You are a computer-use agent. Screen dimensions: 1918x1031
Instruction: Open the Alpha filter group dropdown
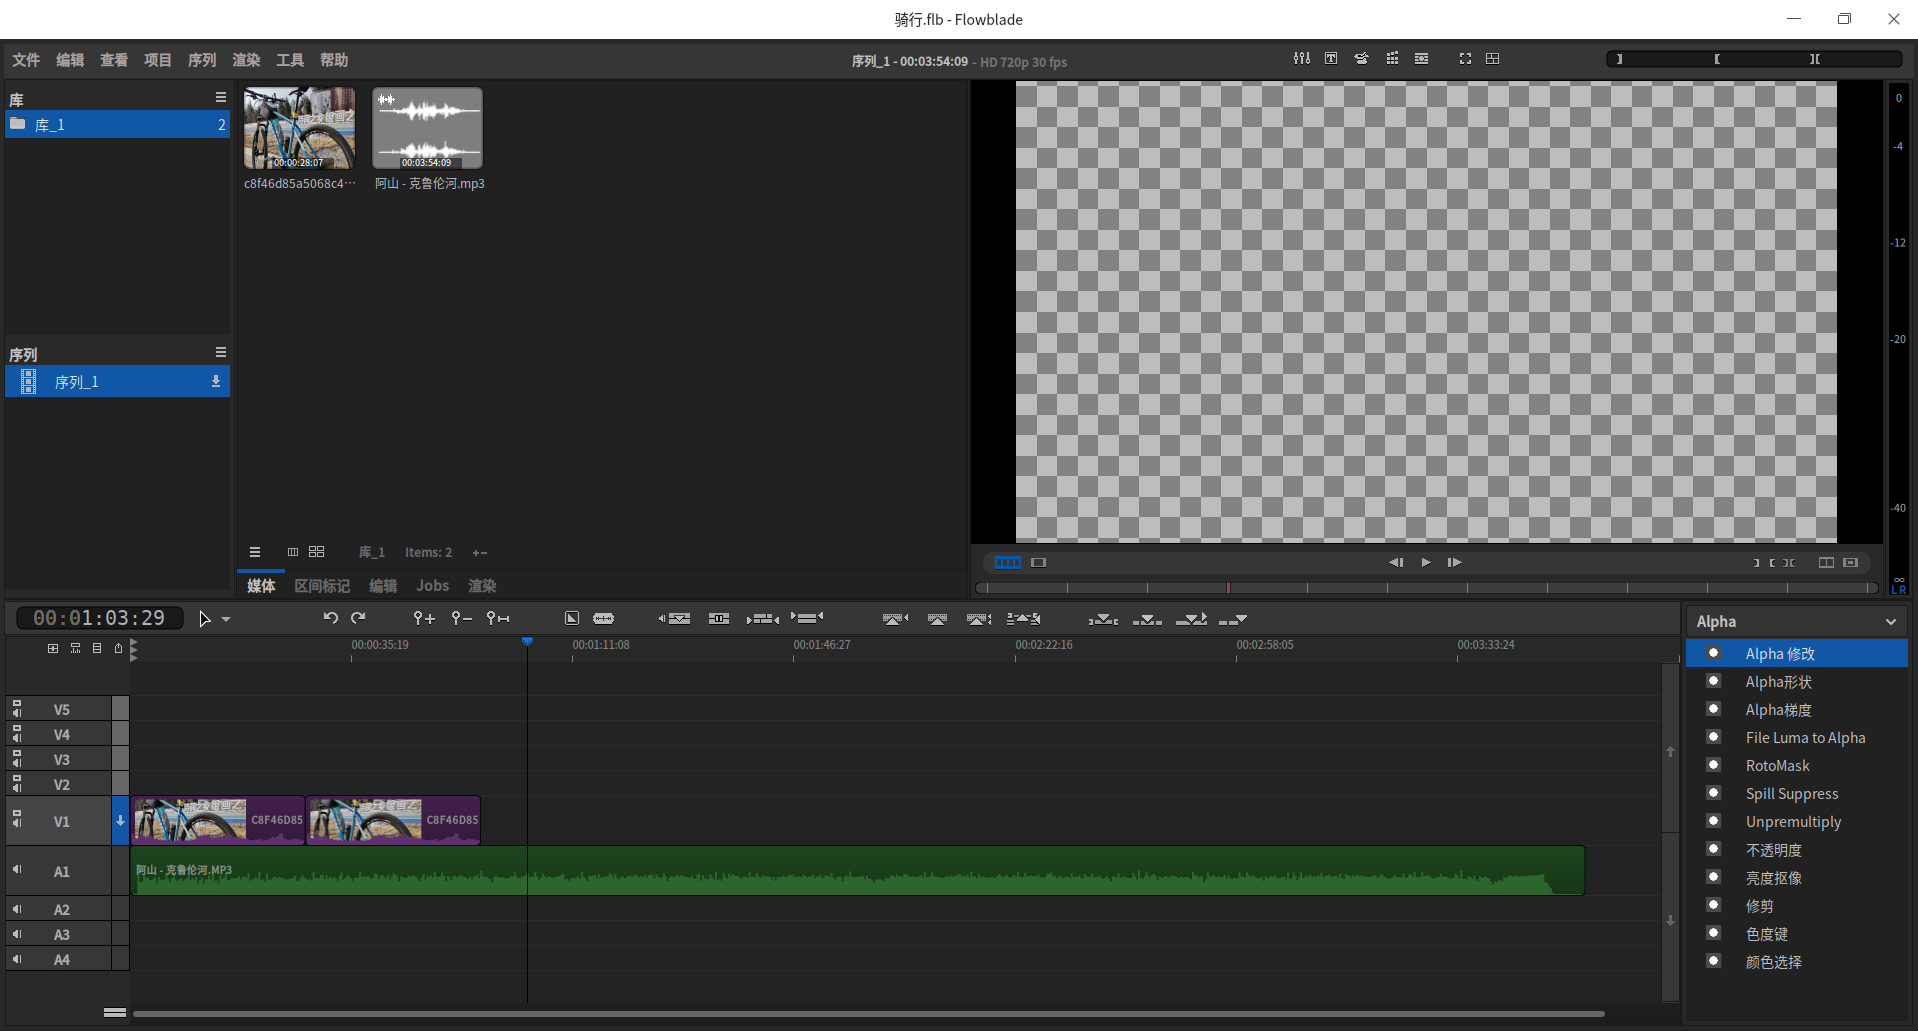point(1796,621)
